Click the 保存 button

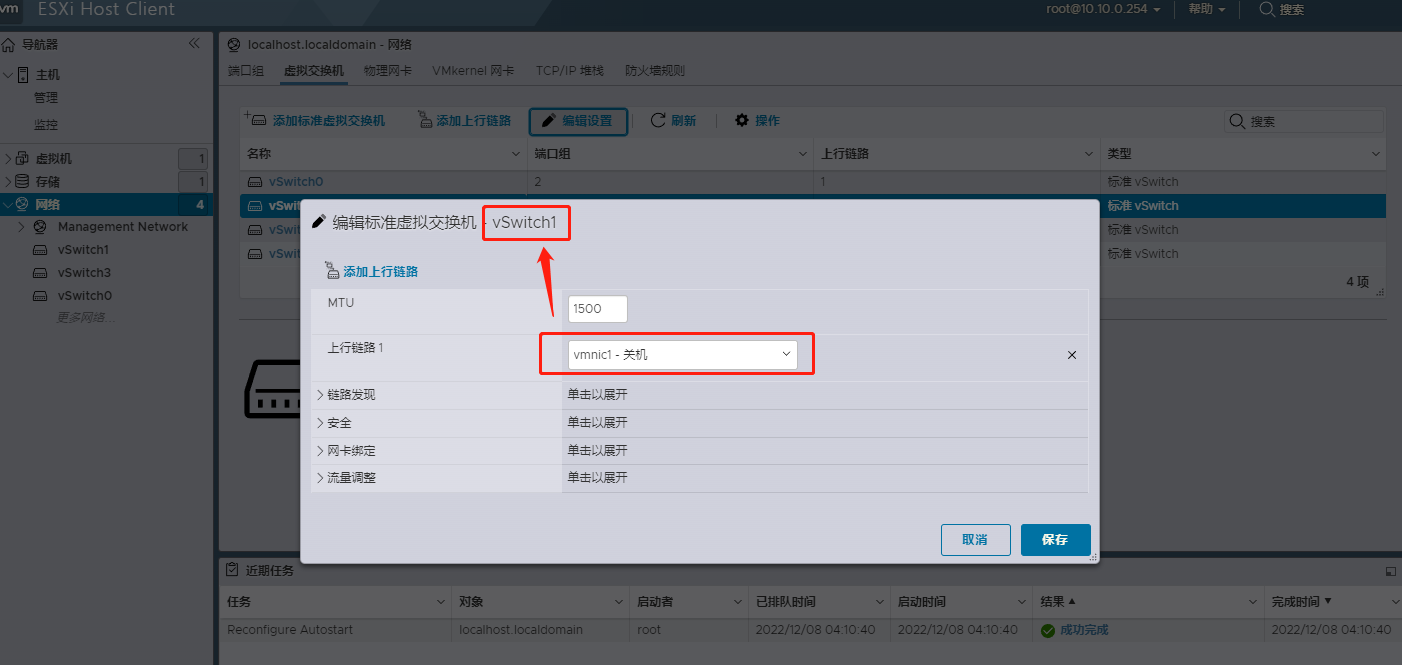point(1055,540)
